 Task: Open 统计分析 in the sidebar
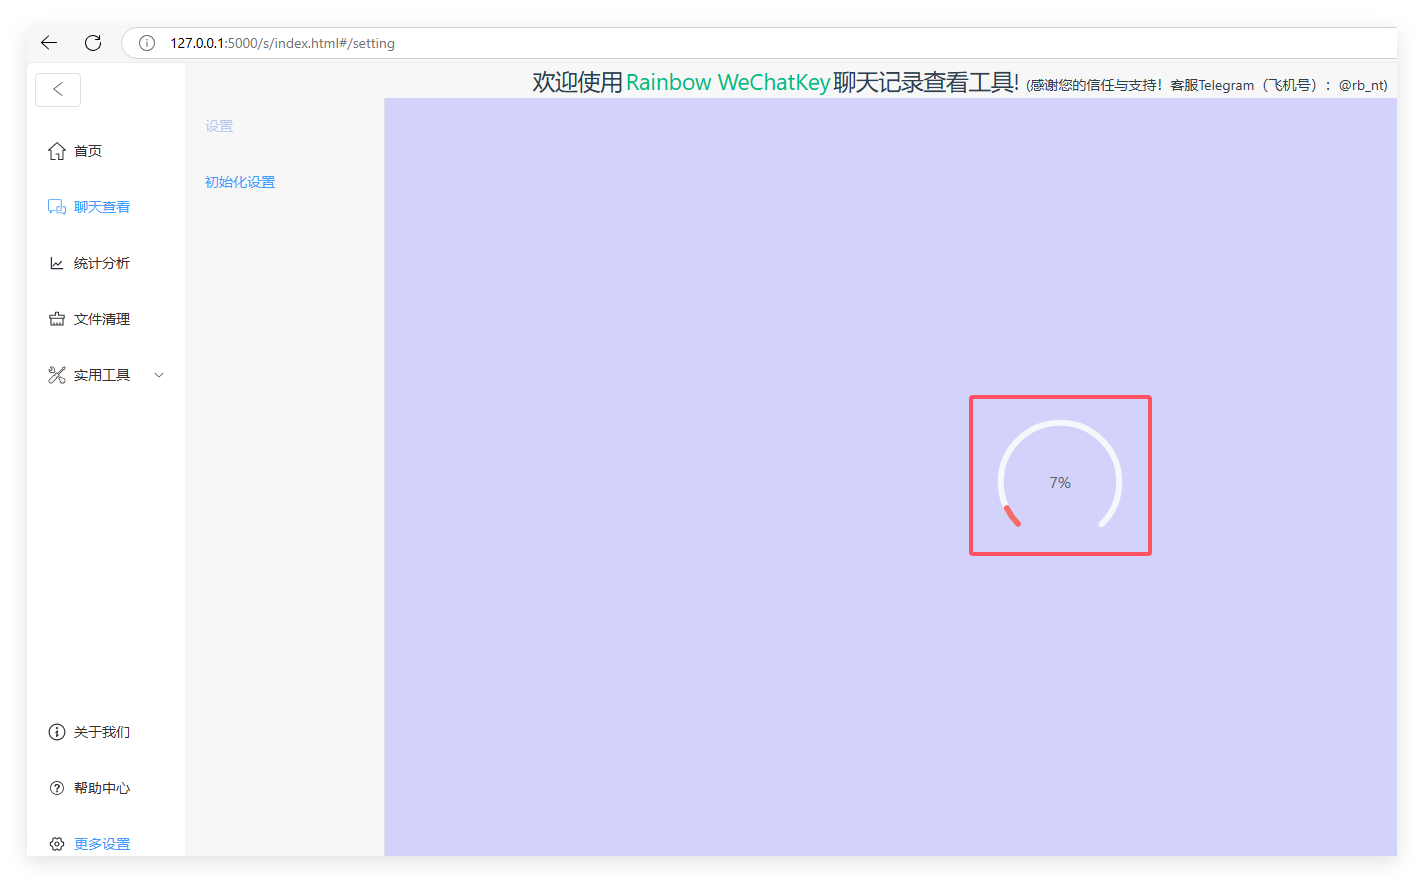click(x=102, y=263)
